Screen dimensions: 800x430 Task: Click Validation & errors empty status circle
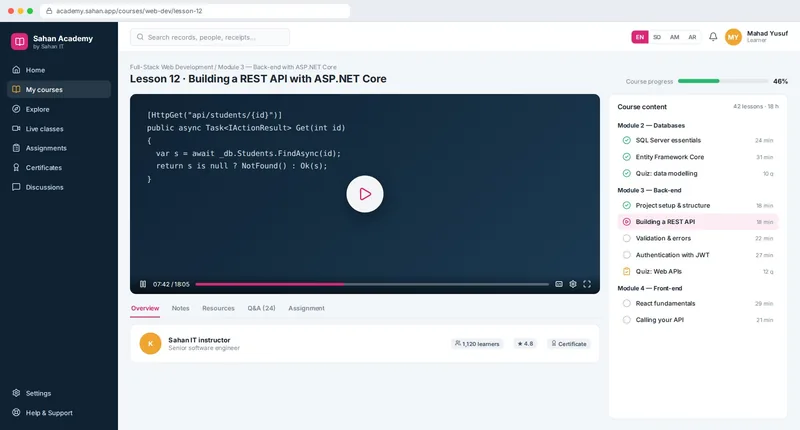[627, 238]
